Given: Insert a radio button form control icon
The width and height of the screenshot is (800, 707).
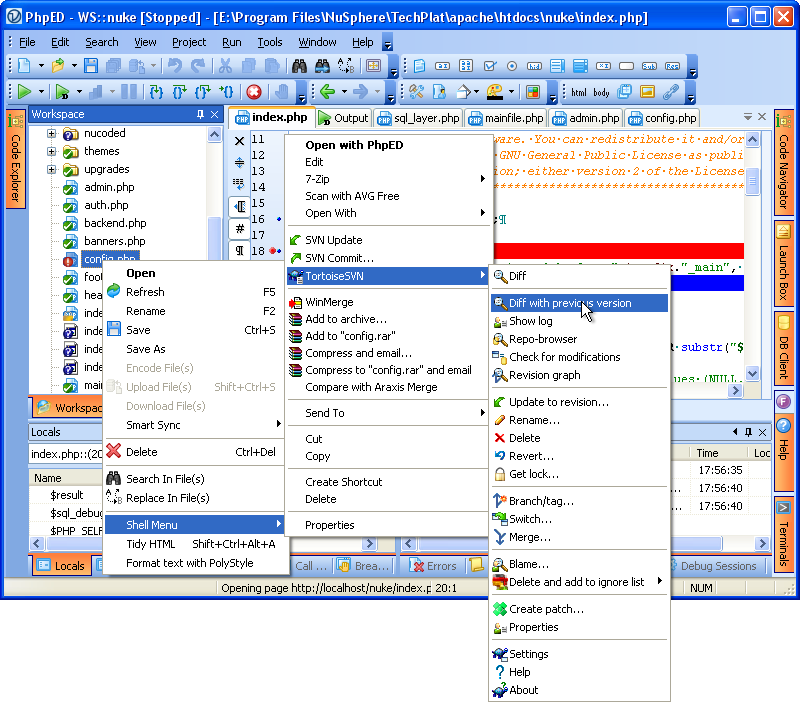Looking at the screenshot, I should tap(512, 66).
